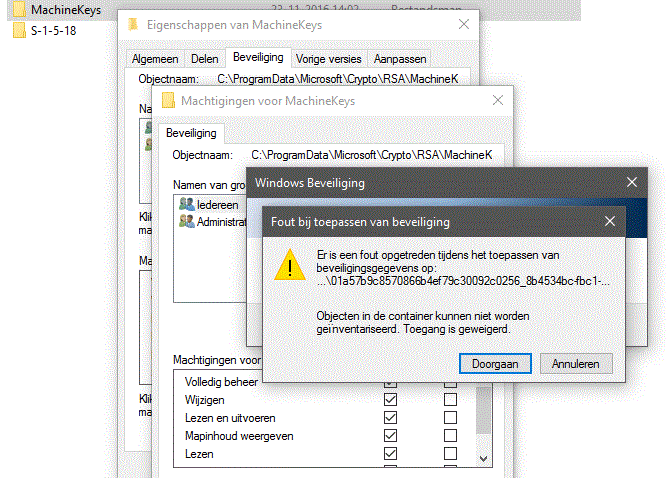Click the Objectnaam path in Eigenschappen window

coord(337,79)
